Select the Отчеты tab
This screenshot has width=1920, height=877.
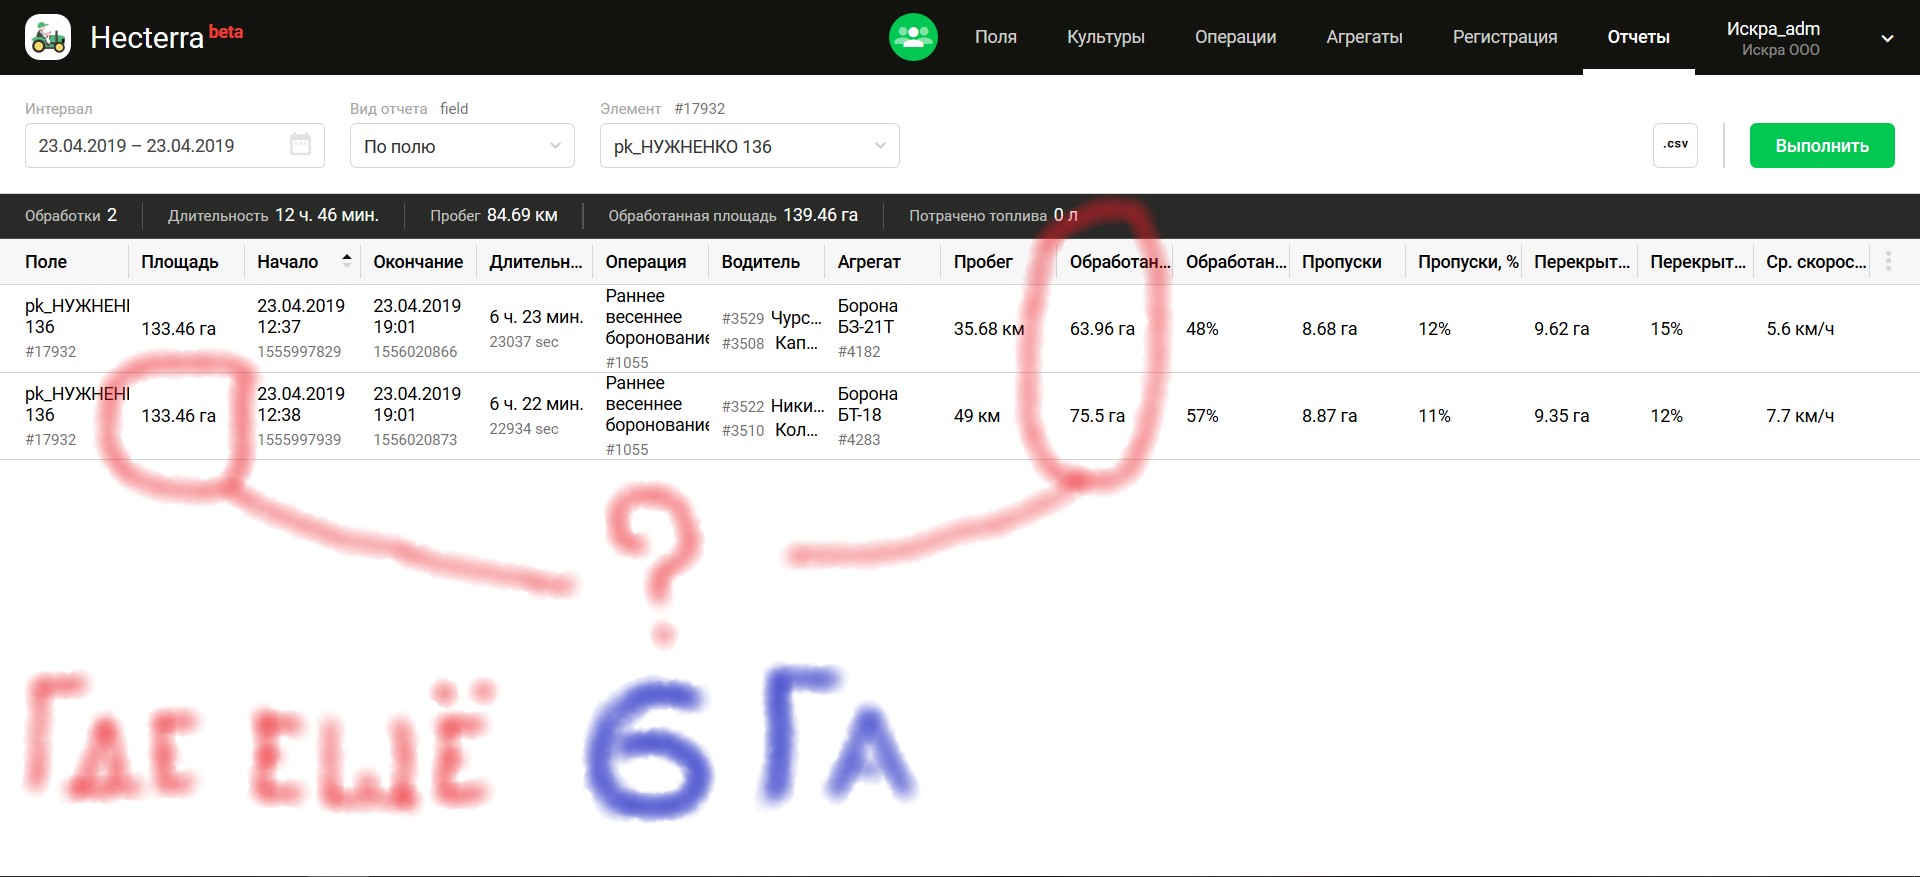[x=1638, y=37]
